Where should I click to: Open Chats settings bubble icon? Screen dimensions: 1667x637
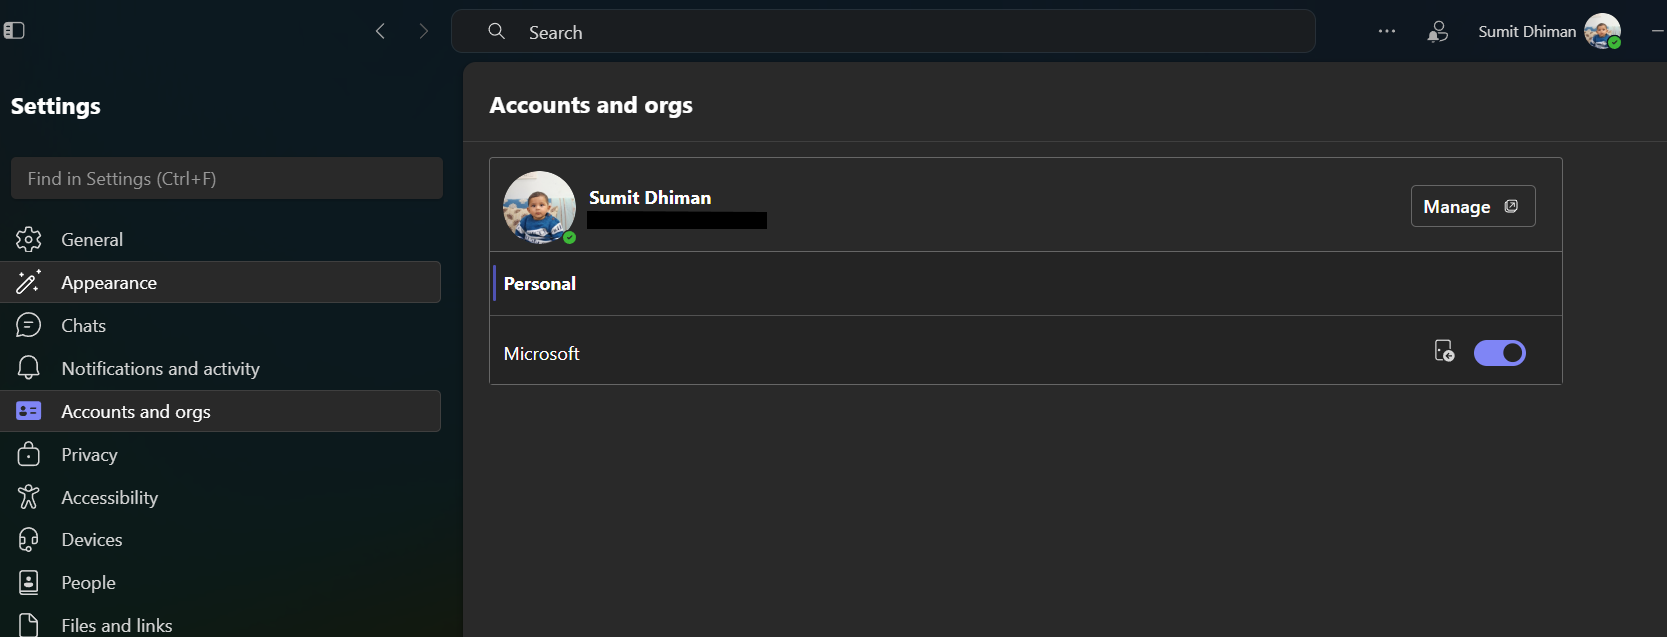pyautogui.click(x=28, y=325)
